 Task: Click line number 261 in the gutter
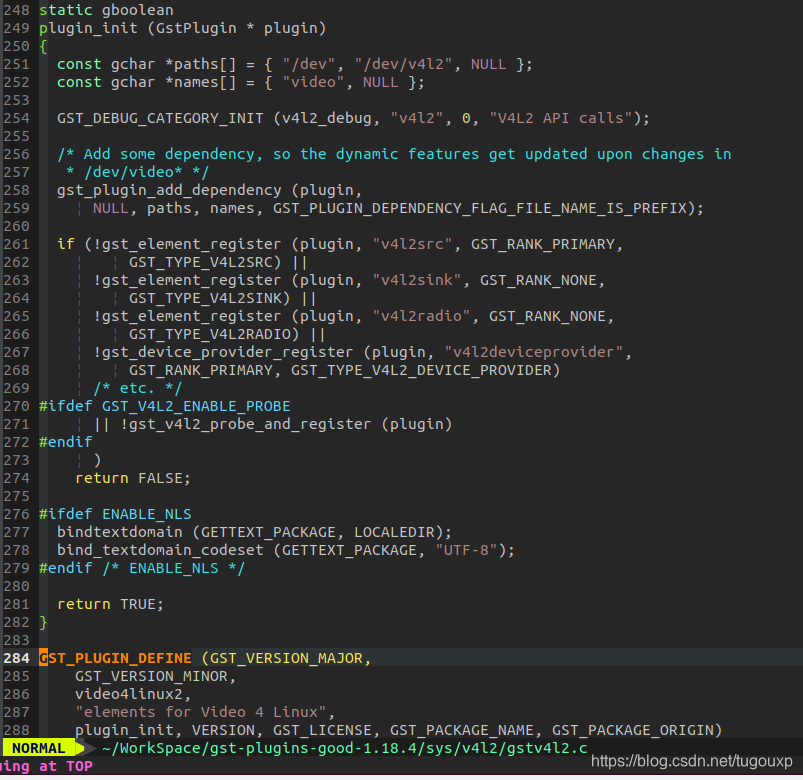tap(16, 244)
